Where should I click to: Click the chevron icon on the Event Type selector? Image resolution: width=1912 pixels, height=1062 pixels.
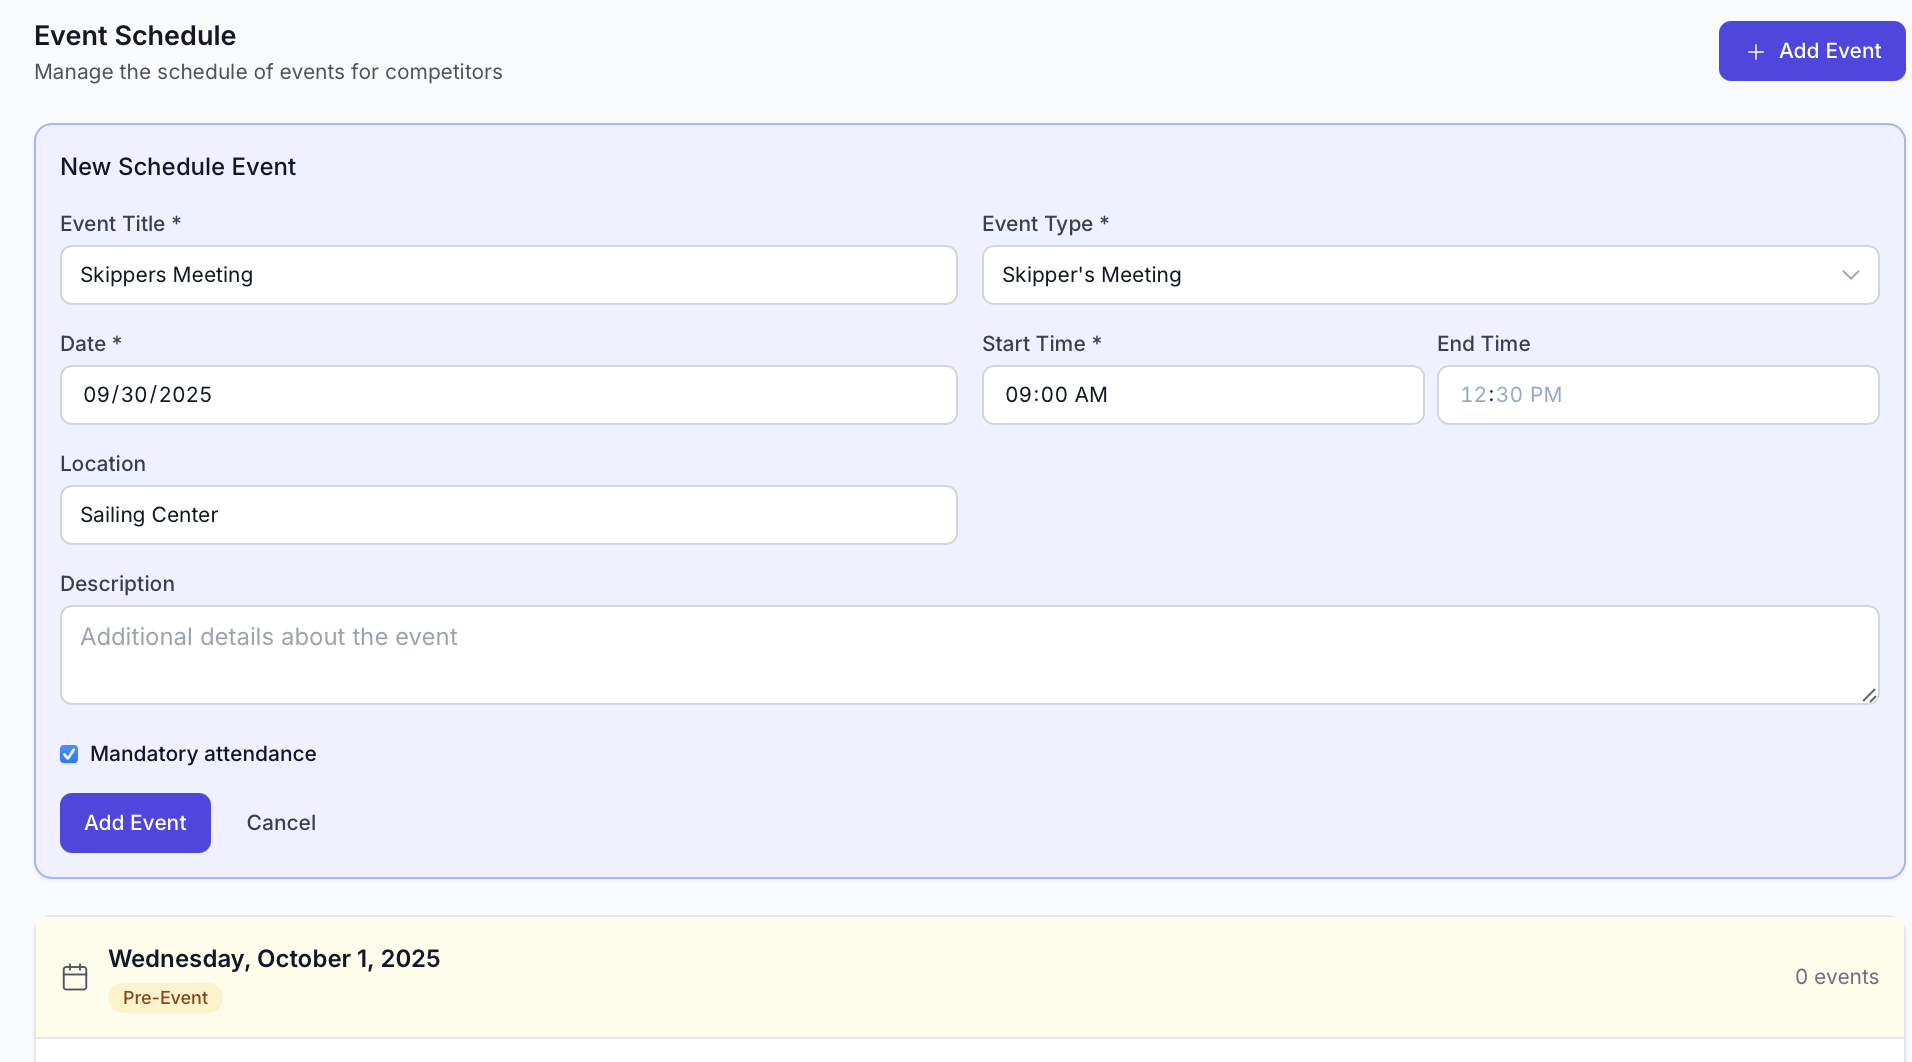pos(1851,275)
